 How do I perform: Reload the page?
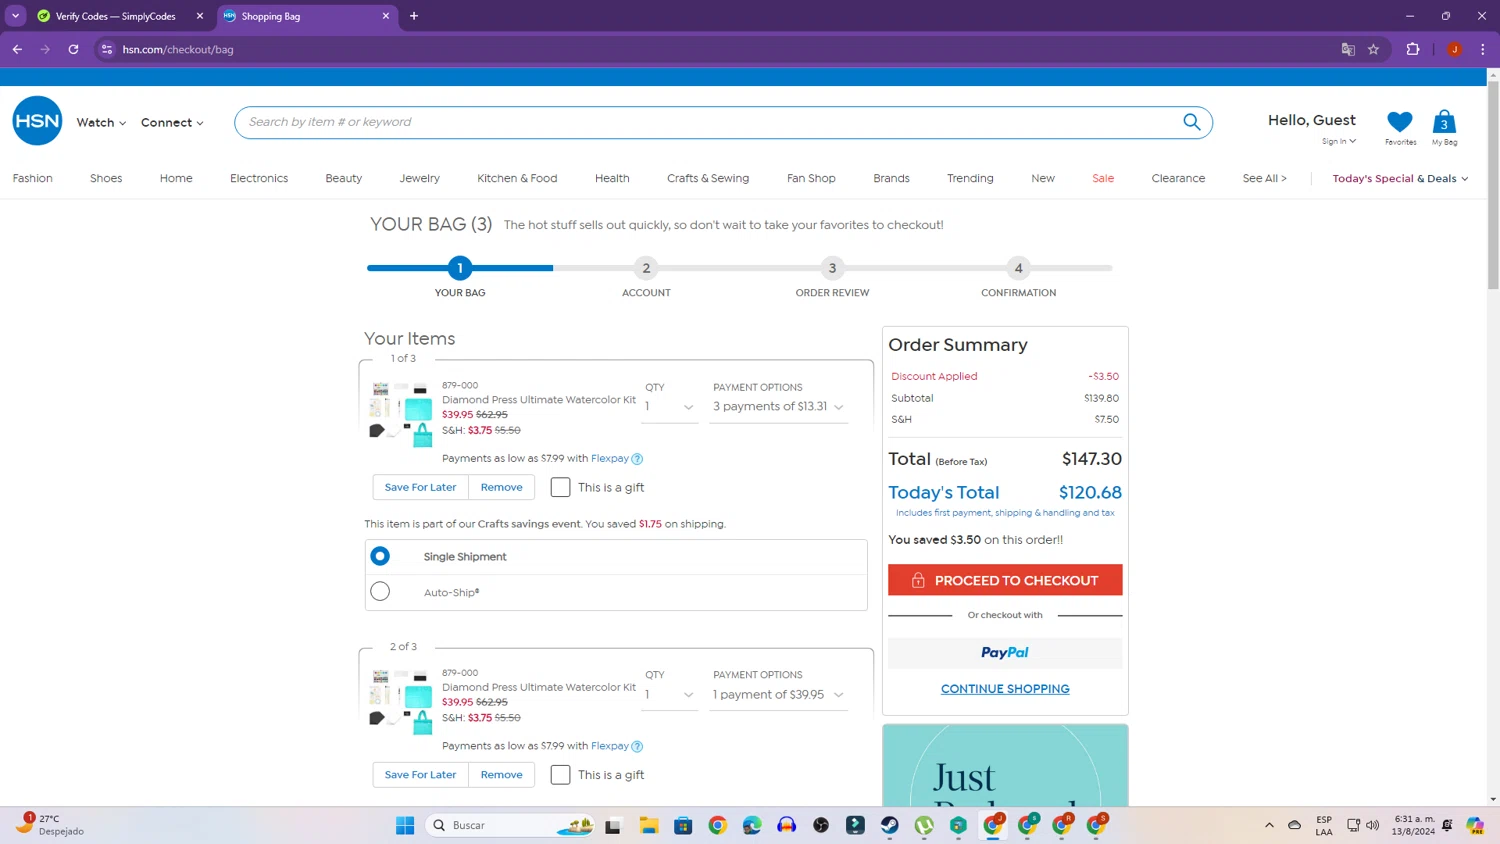[x=73, y=49]
